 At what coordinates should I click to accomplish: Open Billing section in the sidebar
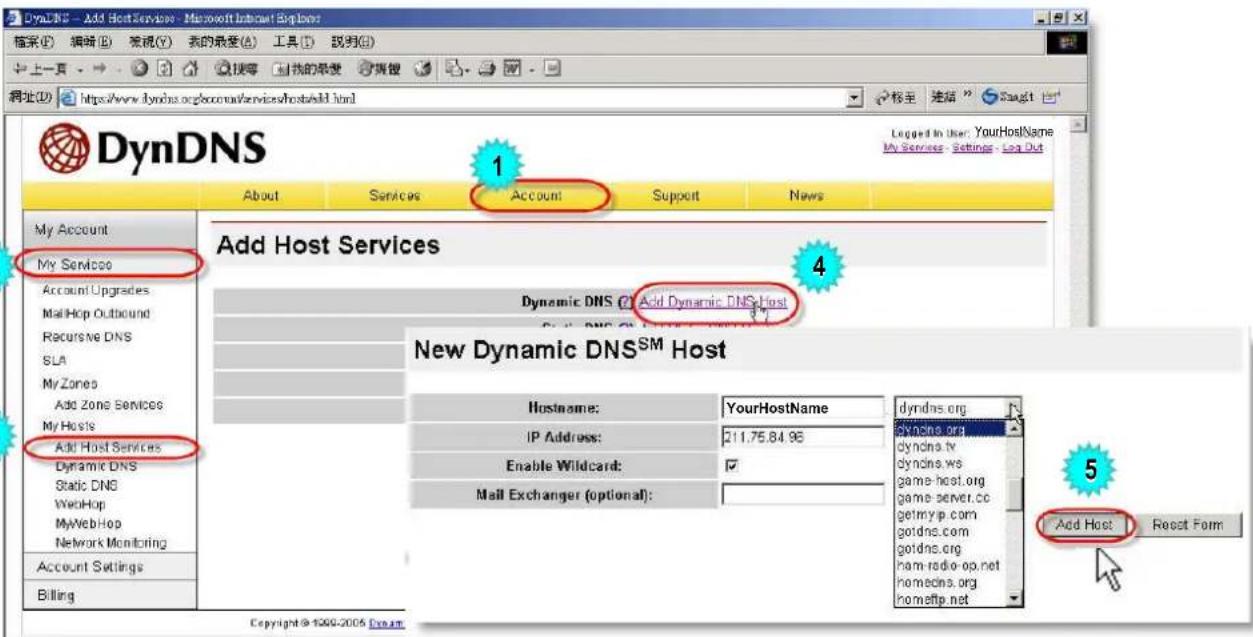point(110,595)
